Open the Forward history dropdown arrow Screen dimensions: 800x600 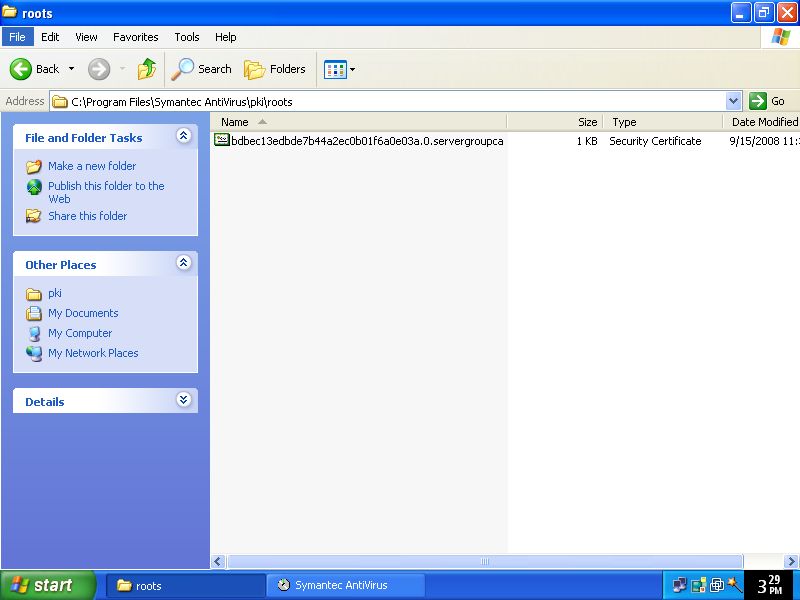pos(122,69)
